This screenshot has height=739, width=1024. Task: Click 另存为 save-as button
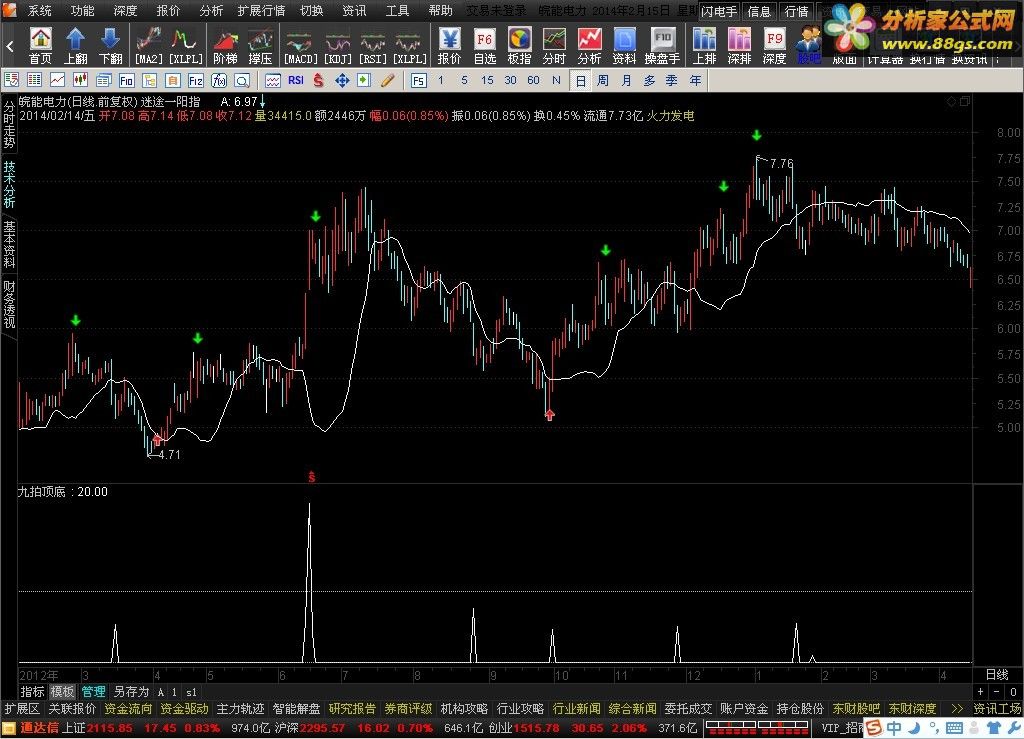(x=131, y=692)
